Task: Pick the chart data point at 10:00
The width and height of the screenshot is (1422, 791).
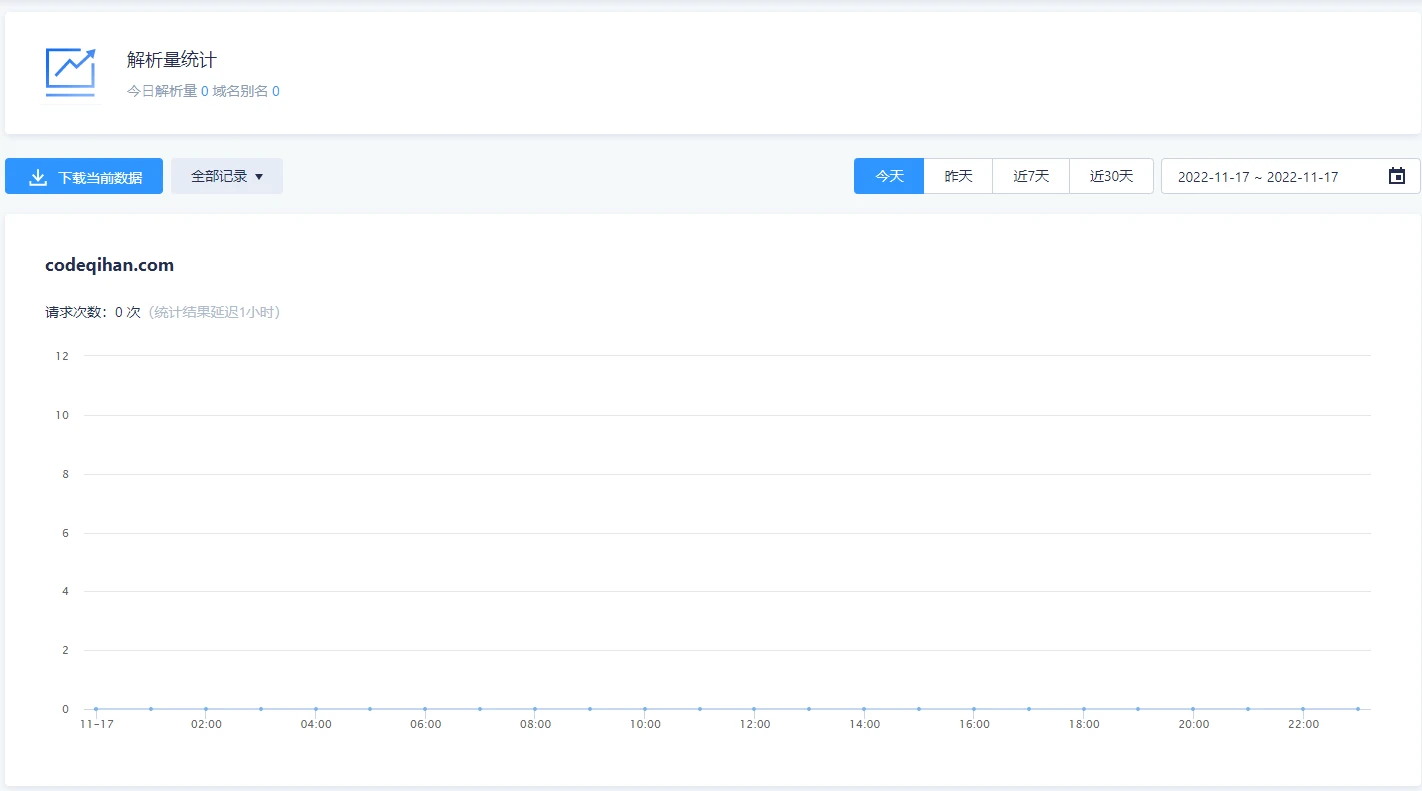Action: pyautogui.click(x=645, y=709)
